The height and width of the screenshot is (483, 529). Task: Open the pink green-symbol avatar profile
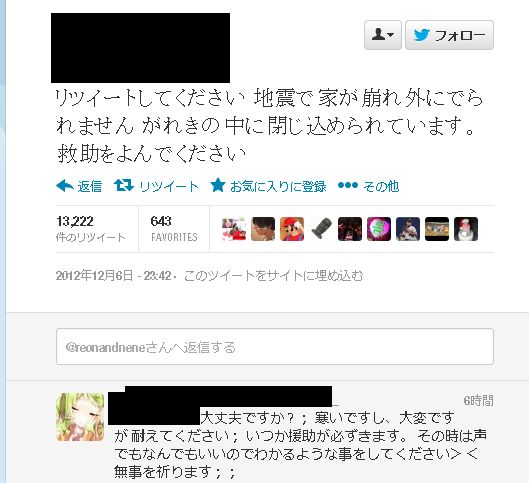(379, 229)
